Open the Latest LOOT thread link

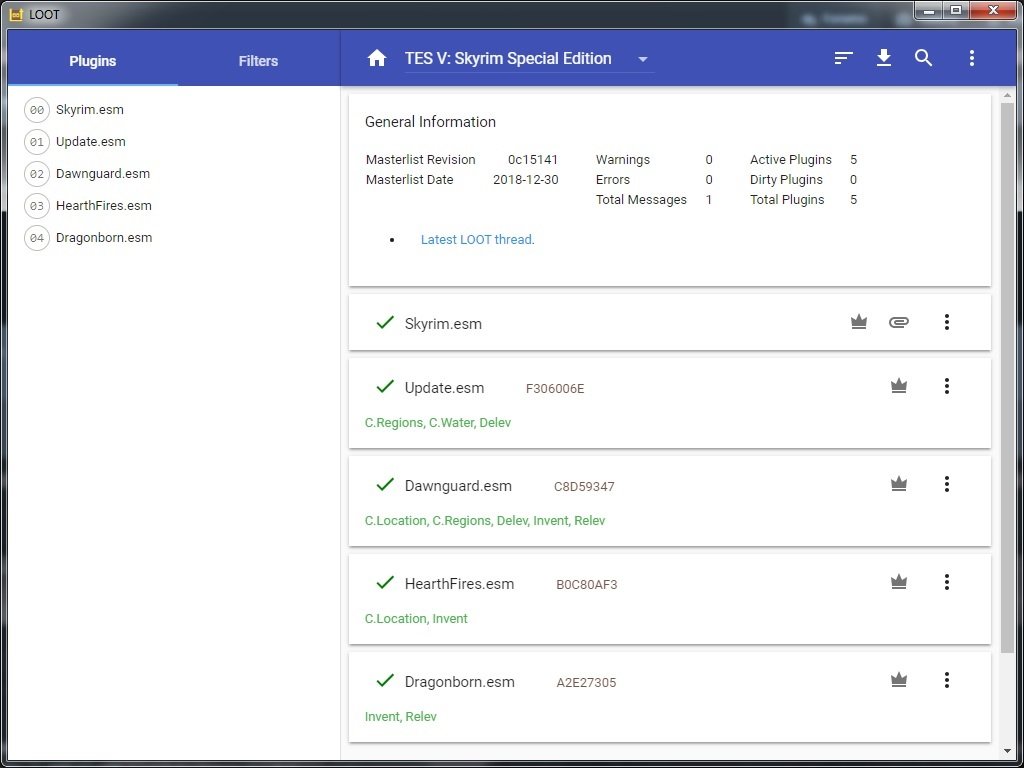click(x=477, y=240)
